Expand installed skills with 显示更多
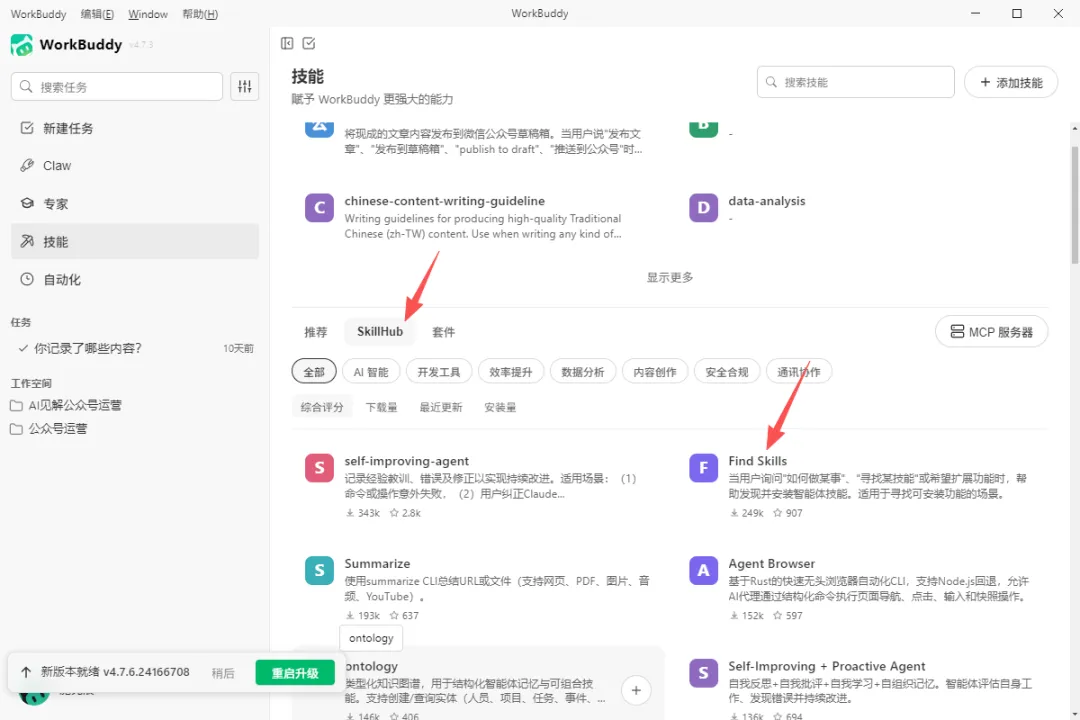1080x720 pixels. point(670,278)
